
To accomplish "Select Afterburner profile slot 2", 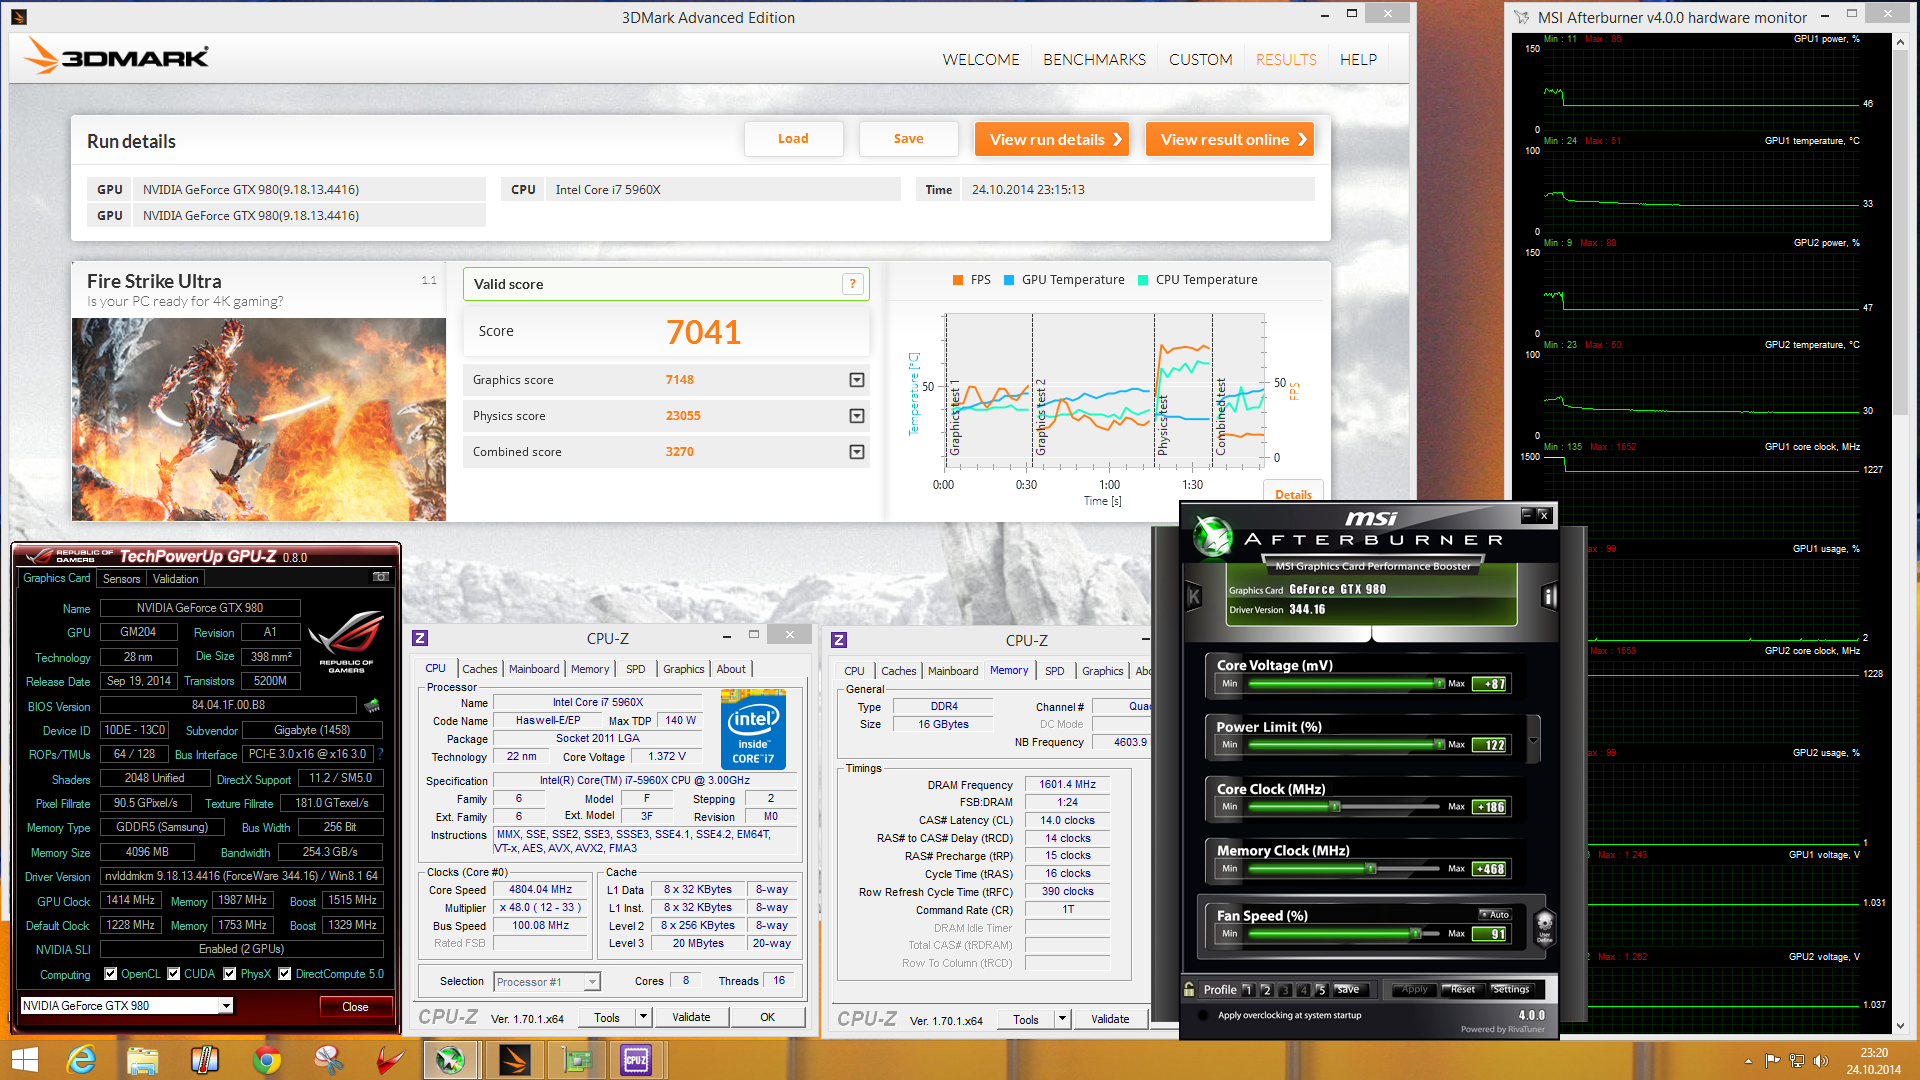I will (x=1266, y=990).
